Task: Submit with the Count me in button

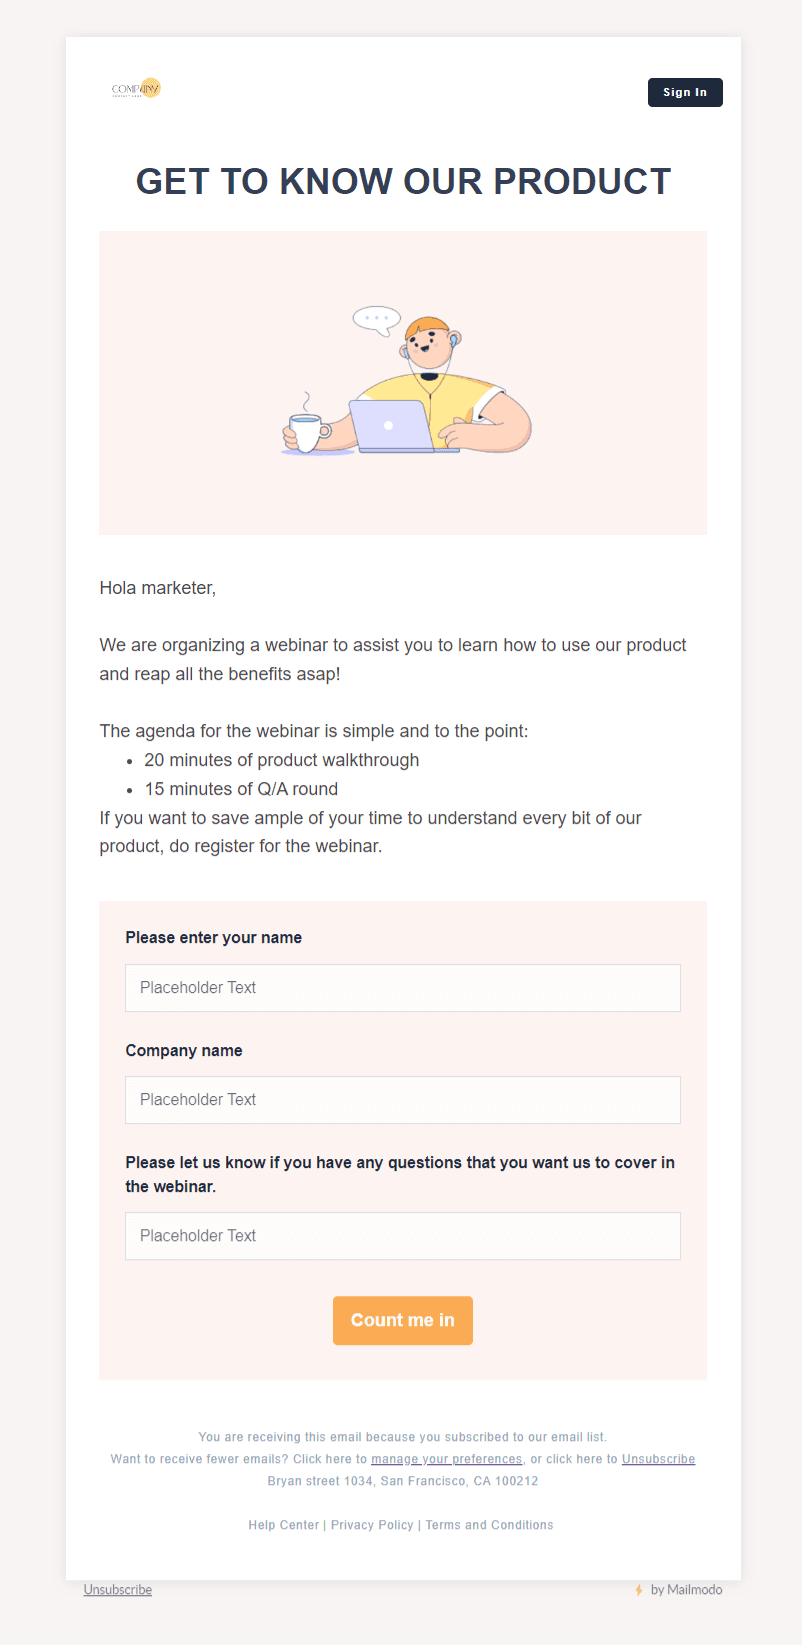Action: click(x=402, y=1320)
